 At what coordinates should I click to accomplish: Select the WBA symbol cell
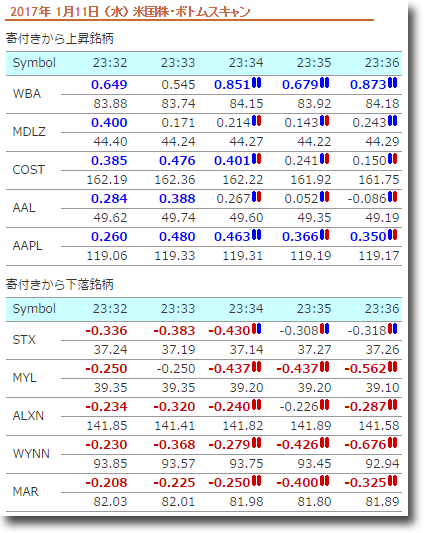click(27, 94)
